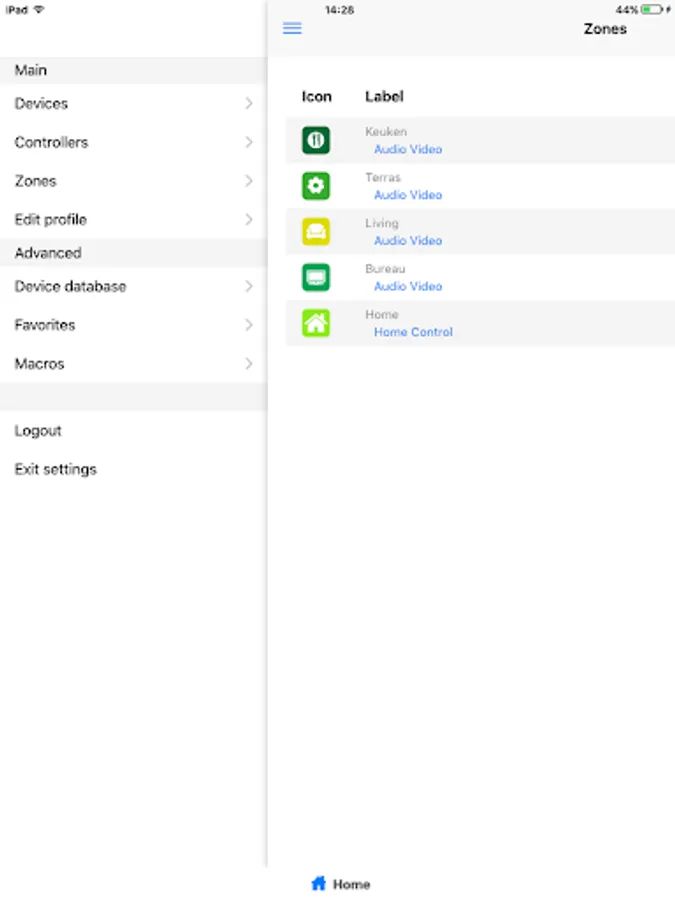This screenshot has height=900, width=675.
Task: Select the Keuken zone name
Action: (386, 131)
